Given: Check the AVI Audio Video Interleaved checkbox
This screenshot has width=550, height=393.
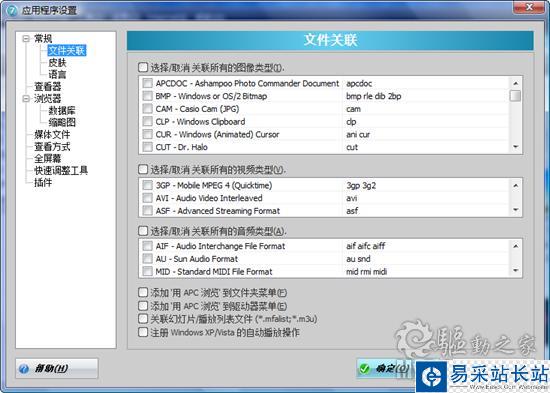Looking at the screenshot, I should [148, 198].
